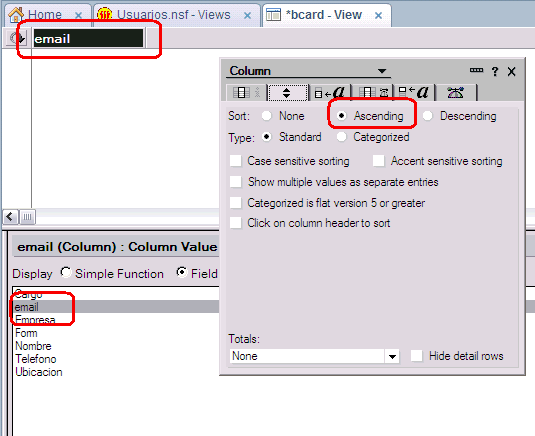The height and width of the screenshot is (436, 535).
Task: Select the Categorized type option
Action: click(x=342, y=137)
